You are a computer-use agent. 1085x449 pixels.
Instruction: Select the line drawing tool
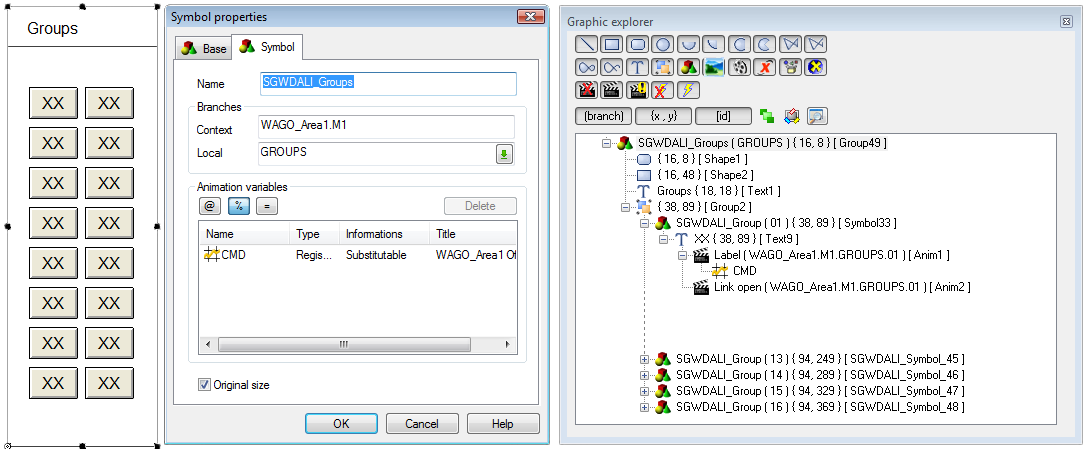tap(587, 44)
